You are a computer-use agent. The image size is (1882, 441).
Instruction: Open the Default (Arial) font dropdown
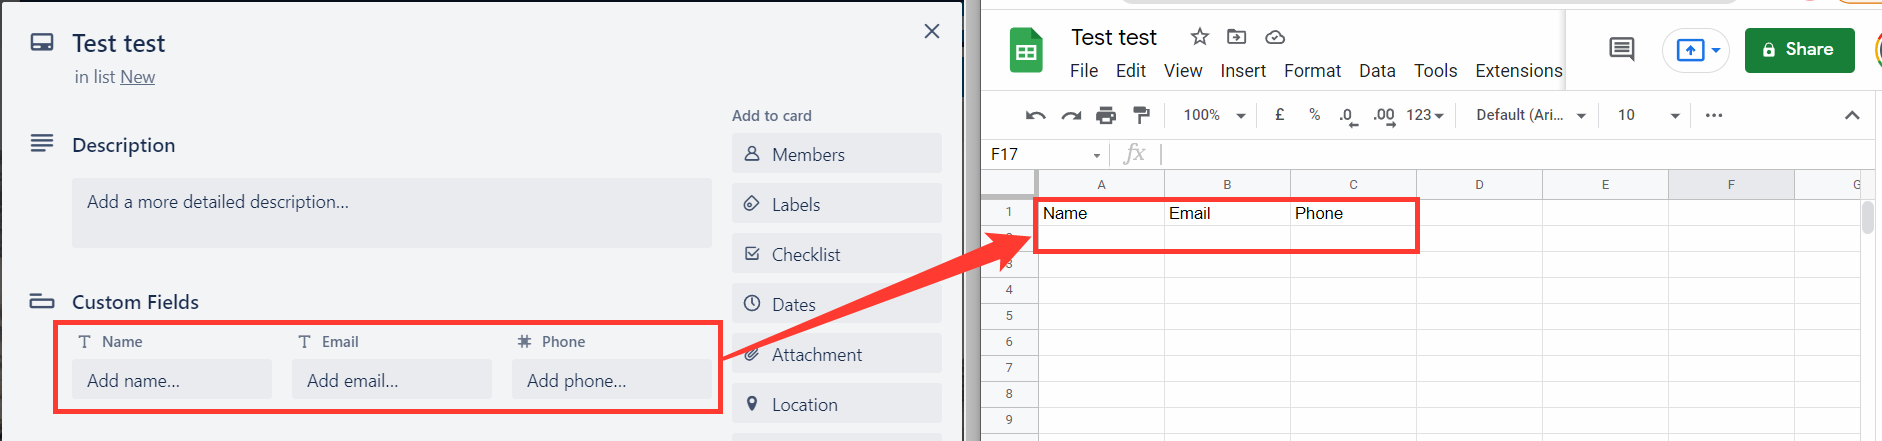coord(1531,115)
